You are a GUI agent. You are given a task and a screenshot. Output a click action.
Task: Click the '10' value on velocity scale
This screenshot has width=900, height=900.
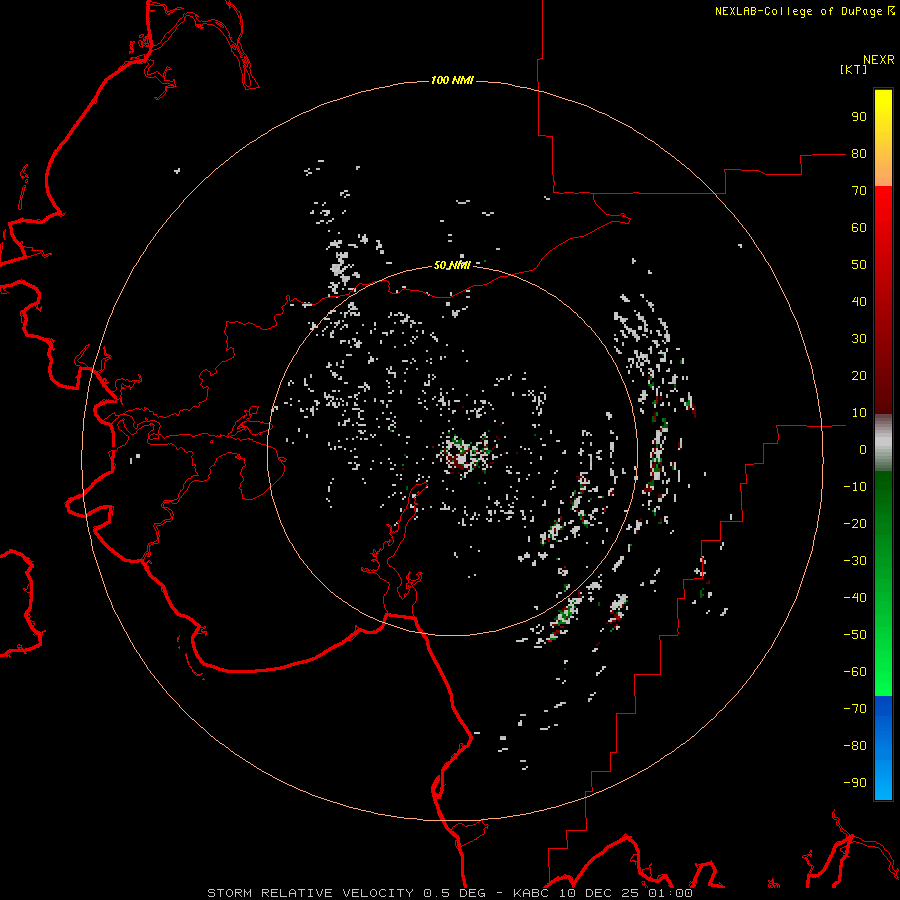[x=859, y=413]
